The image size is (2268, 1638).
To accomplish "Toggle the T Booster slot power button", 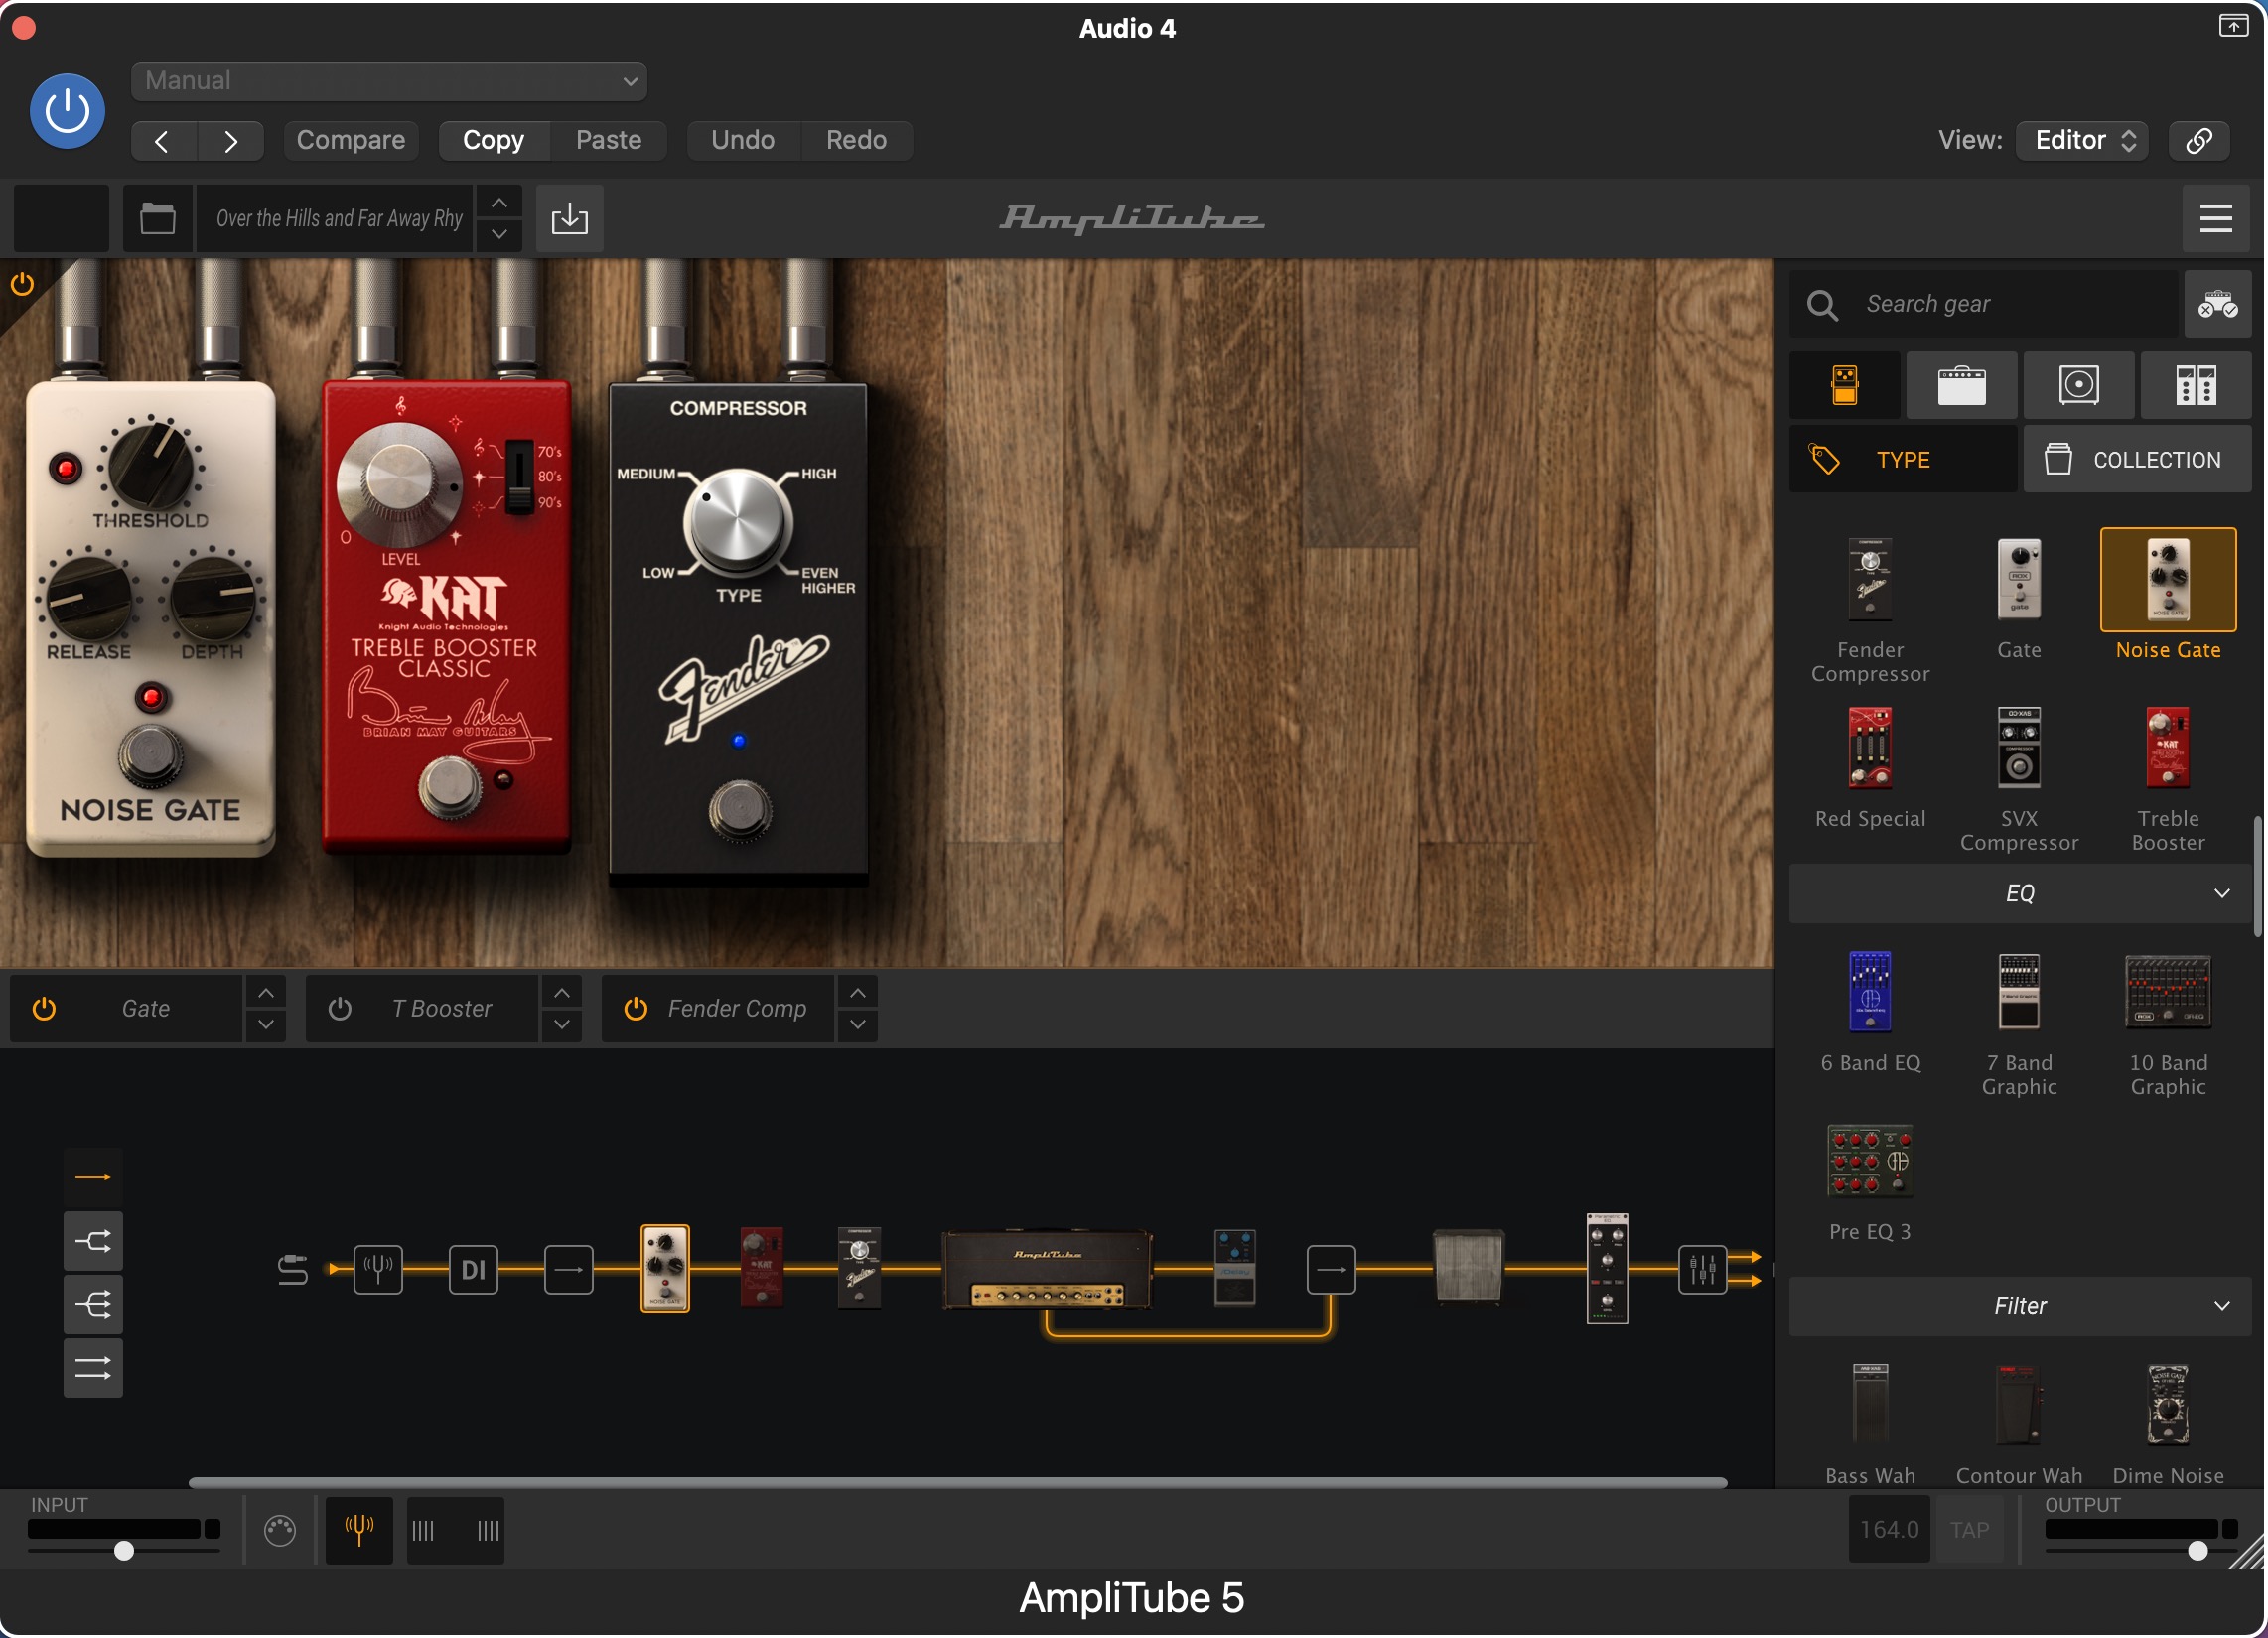I will pyautogui.click(x=340, y=1010).
